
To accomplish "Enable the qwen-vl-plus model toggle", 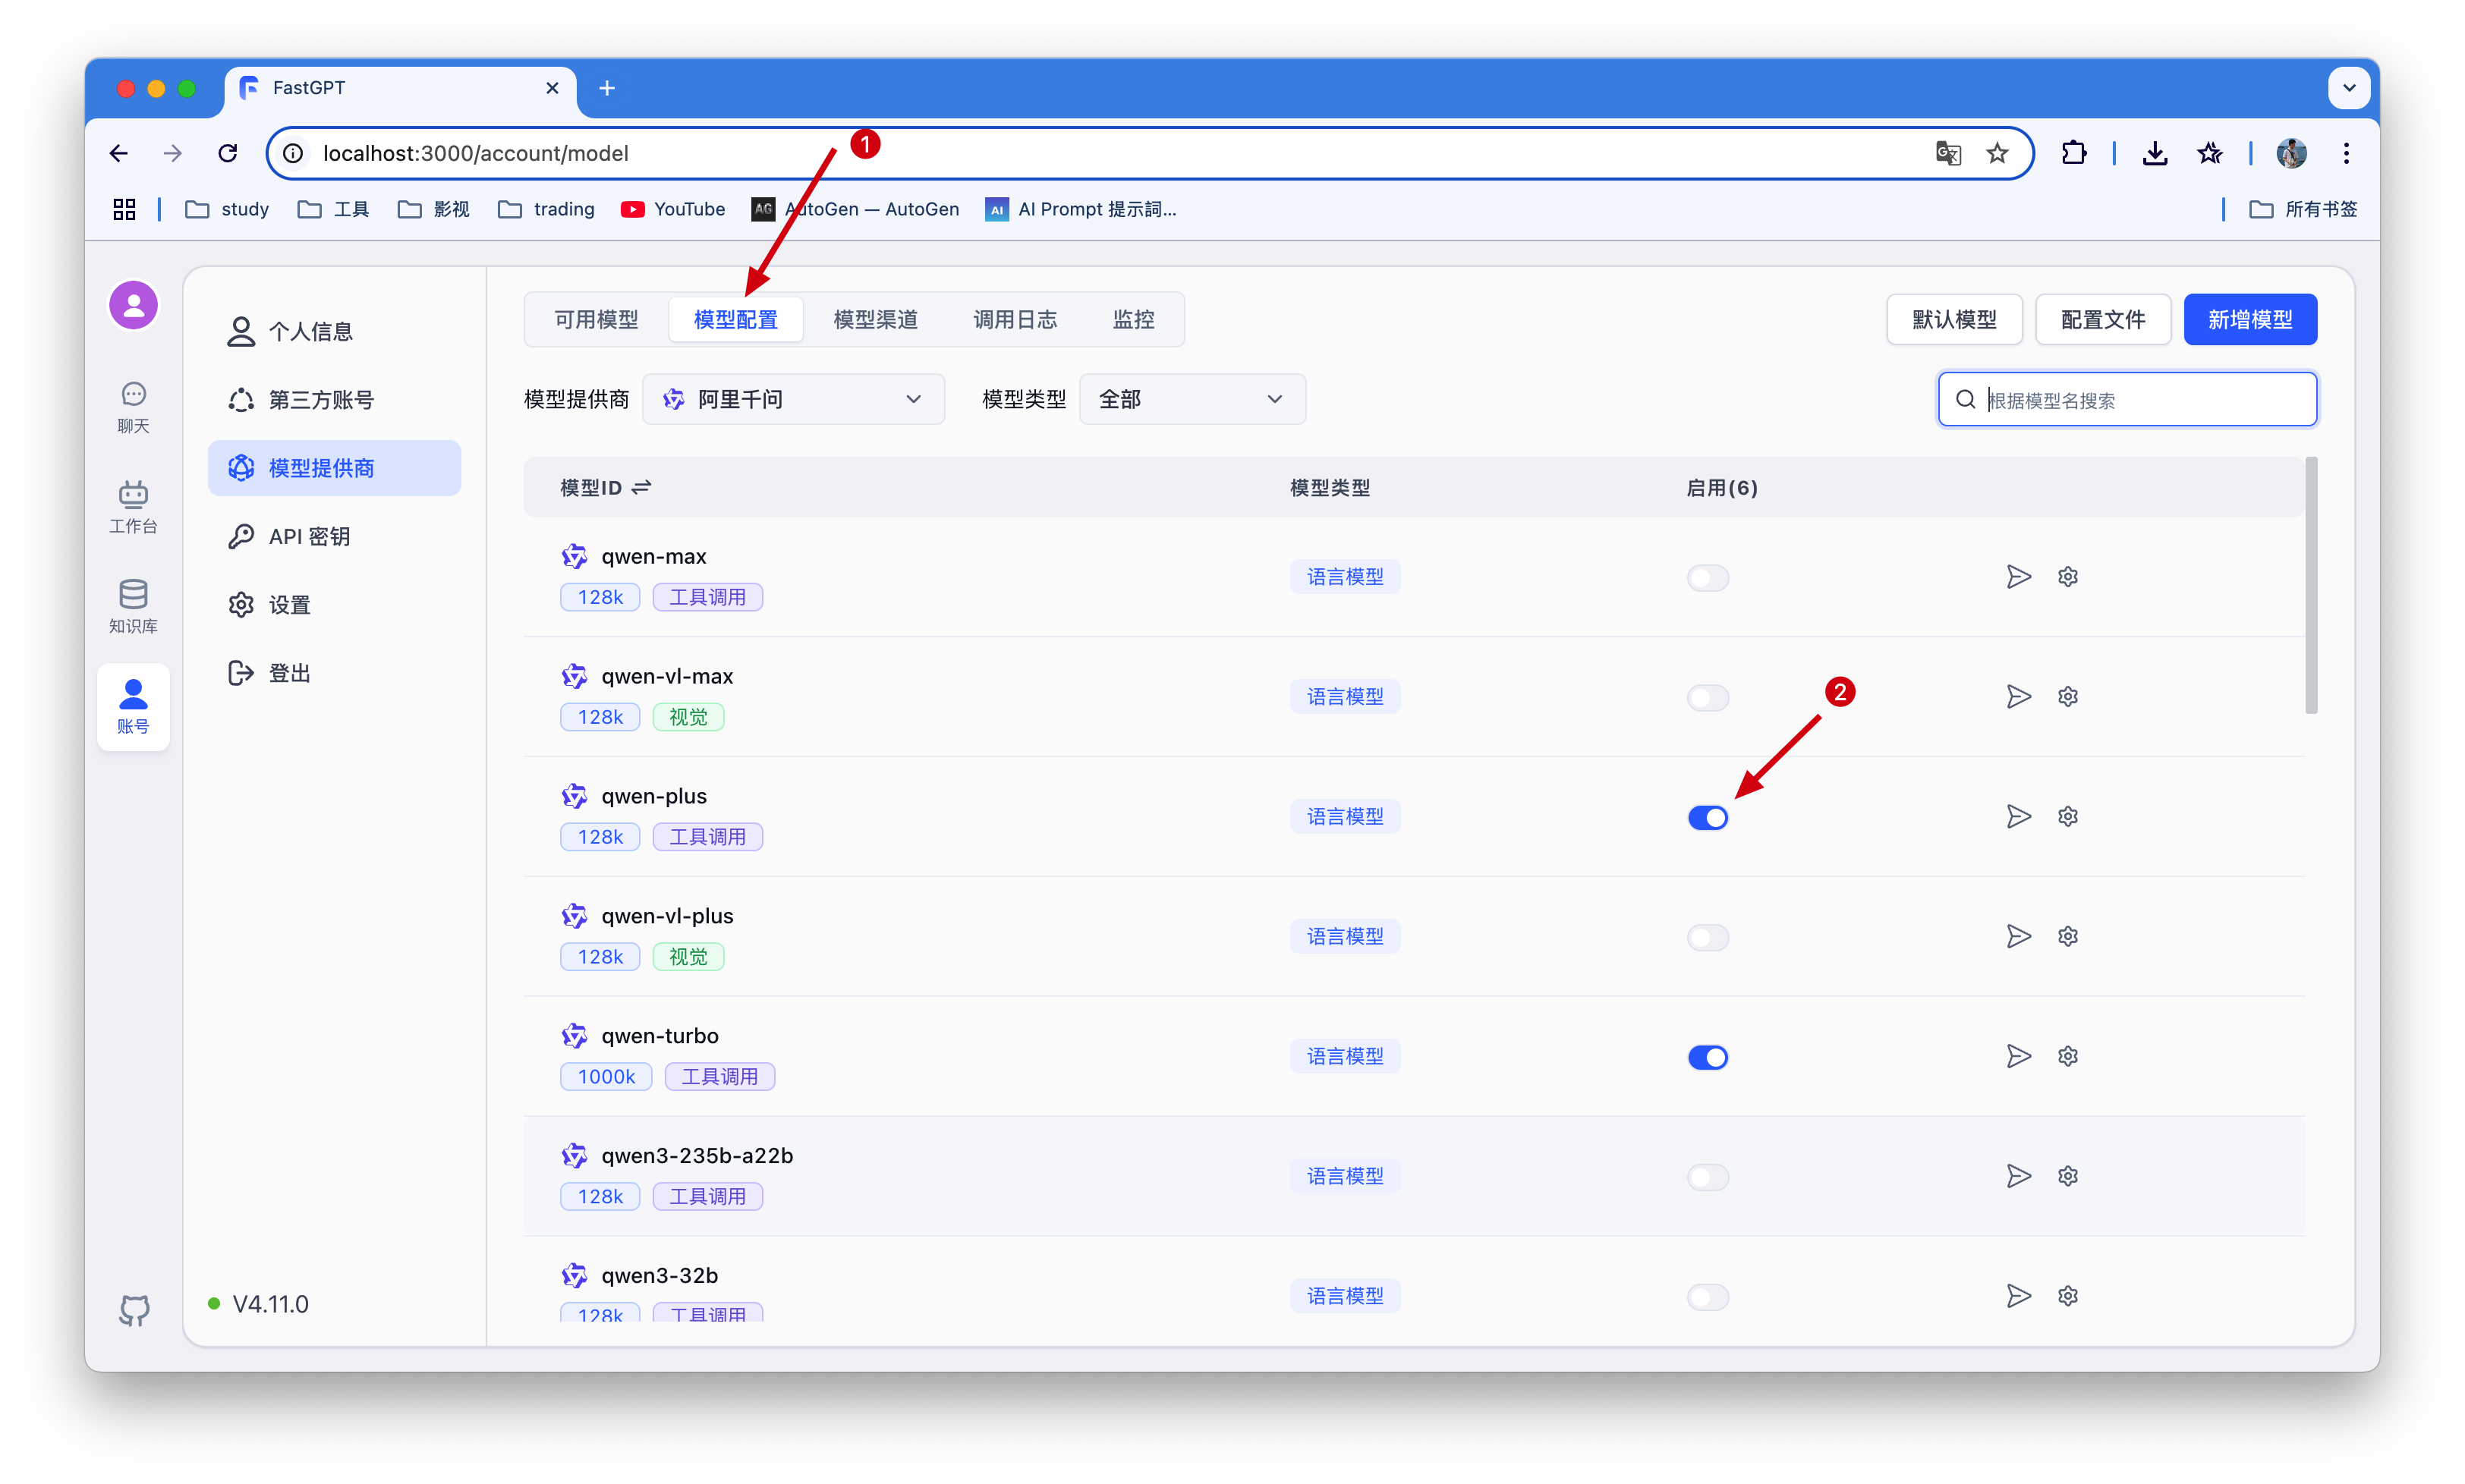I will (1707, 938).
